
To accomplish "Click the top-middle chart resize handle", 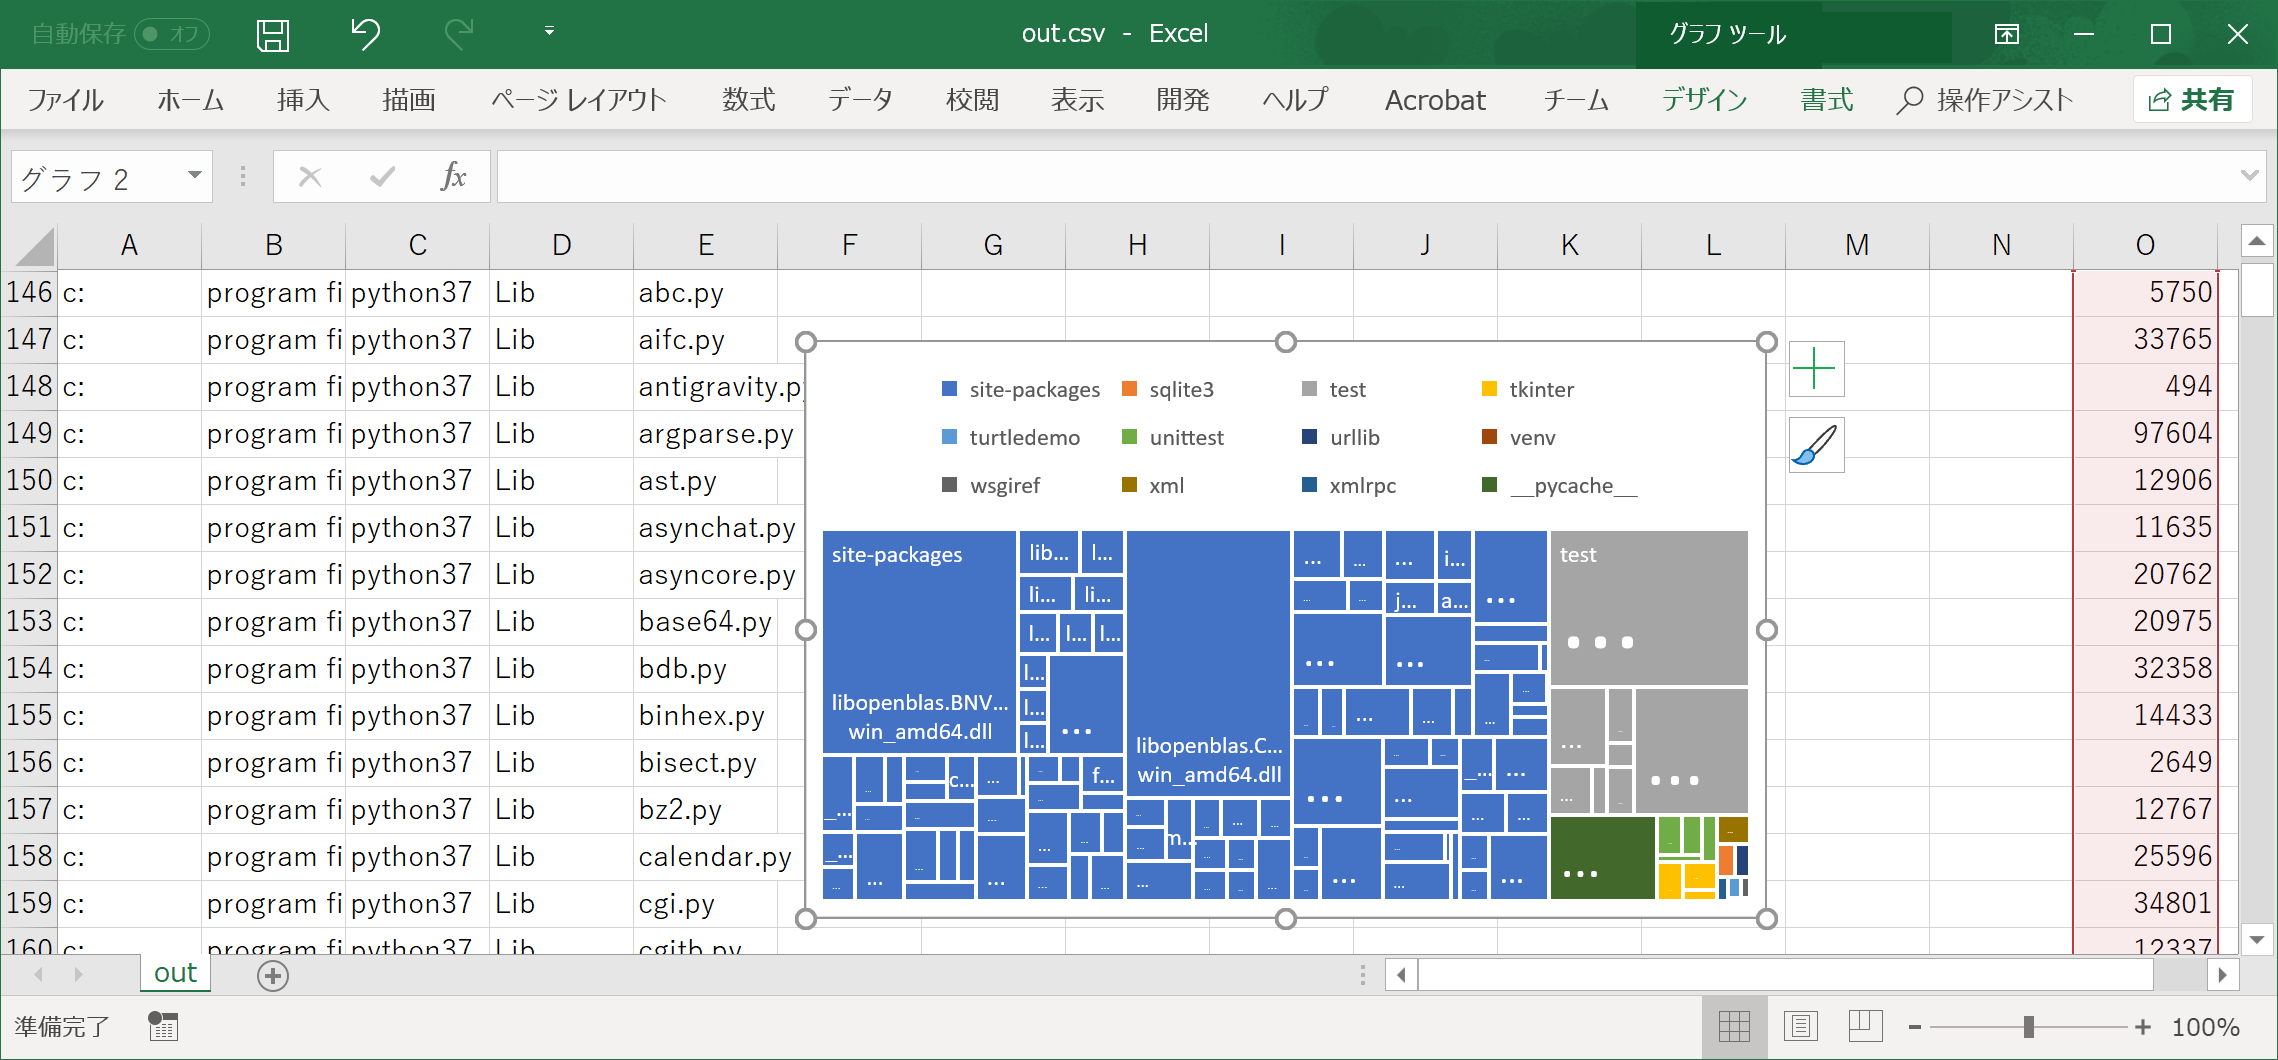I will (1286, 342).
